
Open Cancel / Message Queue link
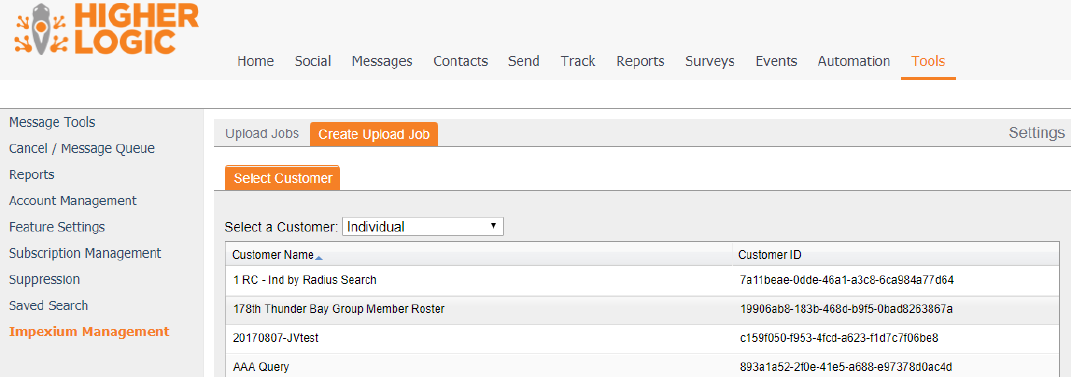(82, 148)
